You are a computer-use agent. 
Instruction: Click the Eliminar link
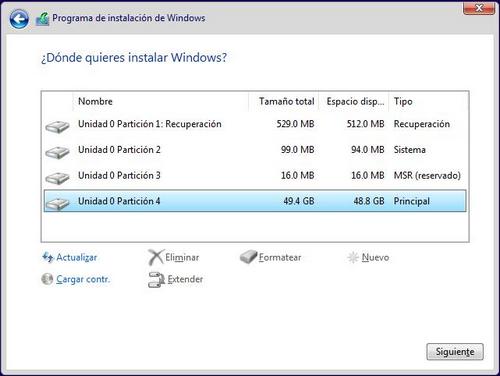[x=182, y=257]
